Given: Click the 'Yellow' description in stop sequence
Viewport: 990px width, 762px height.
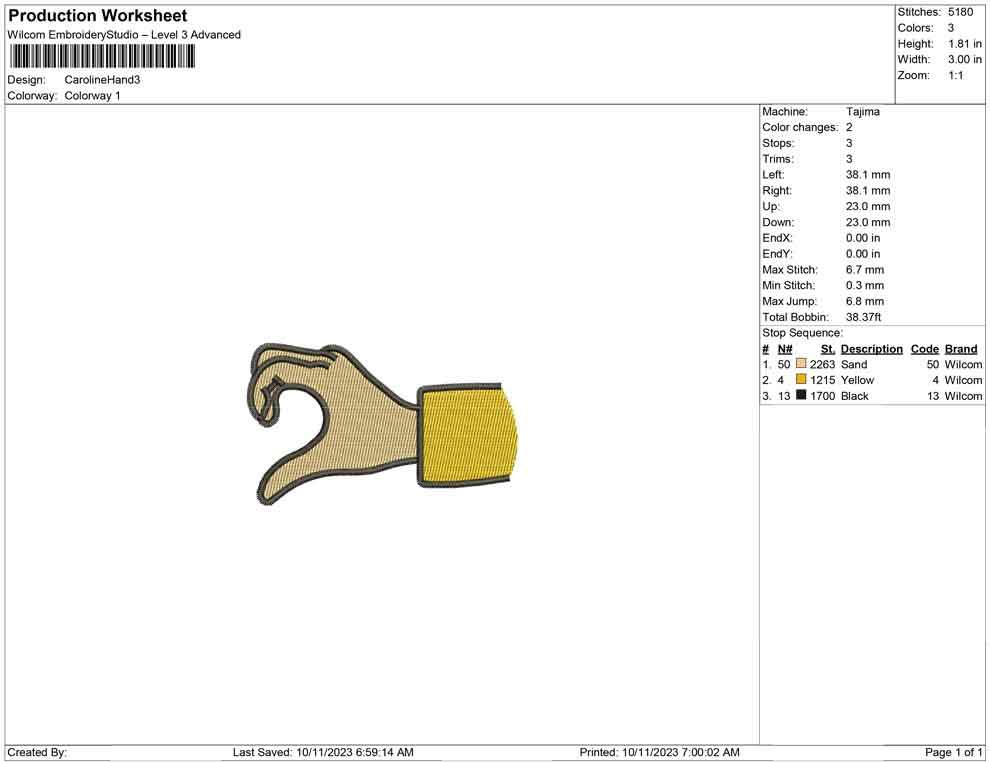Looking at the screenshot, I should tap(857, 380).
